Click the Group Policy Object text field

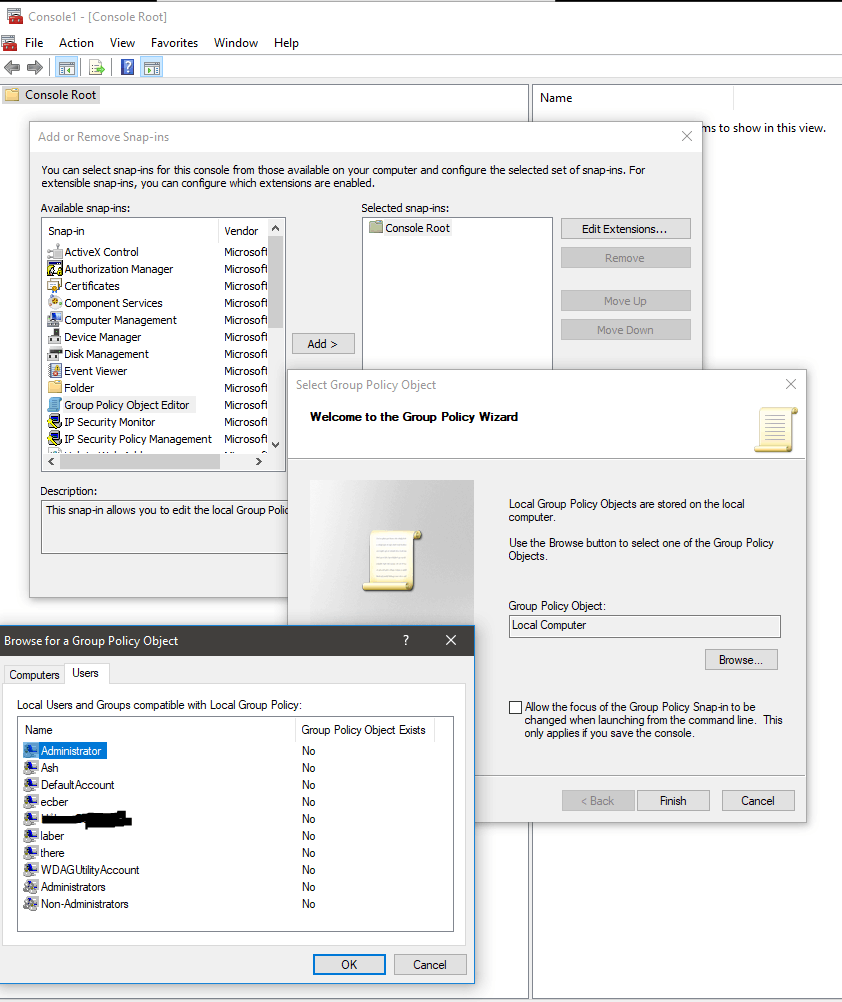click(x=645, y=626)
